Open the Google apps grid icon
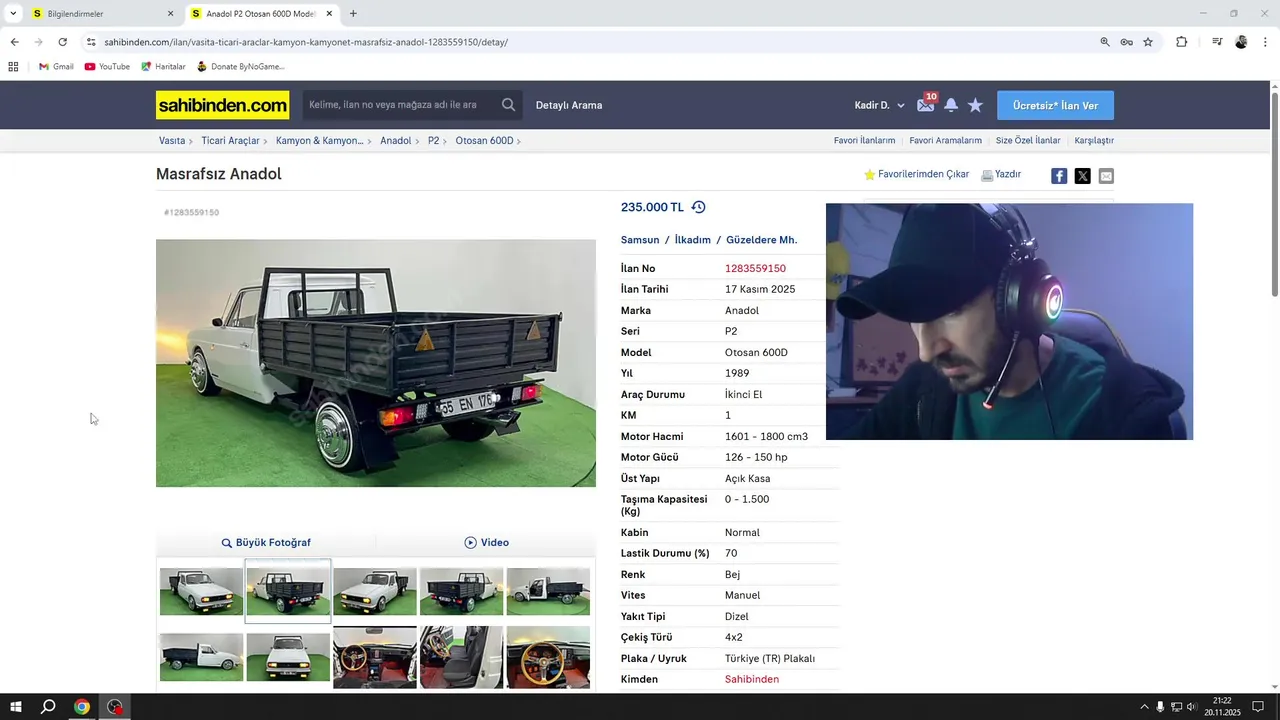Viewport: 1280px width, 720px height. pyautogui.click(x=13, y=67)
